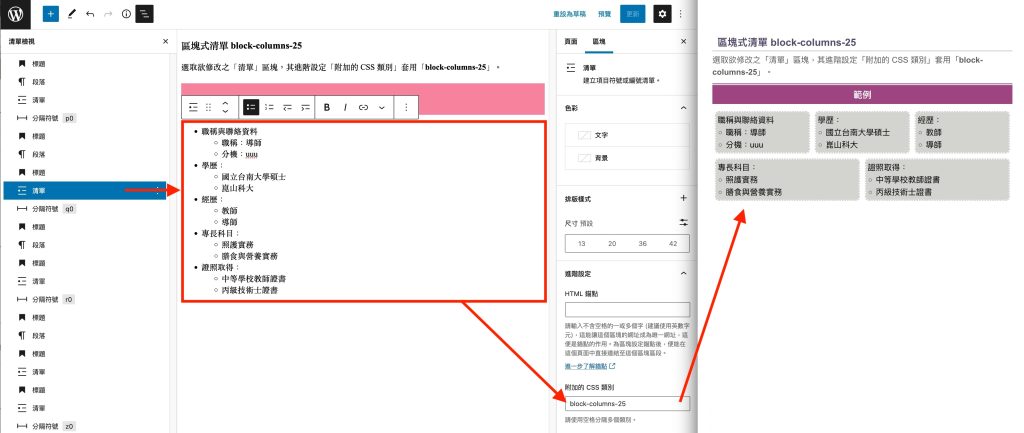Image resolution: width=1024 pixels, height=433 pixels.
Task: Open the top-right options menu
Action: point(681,14)
